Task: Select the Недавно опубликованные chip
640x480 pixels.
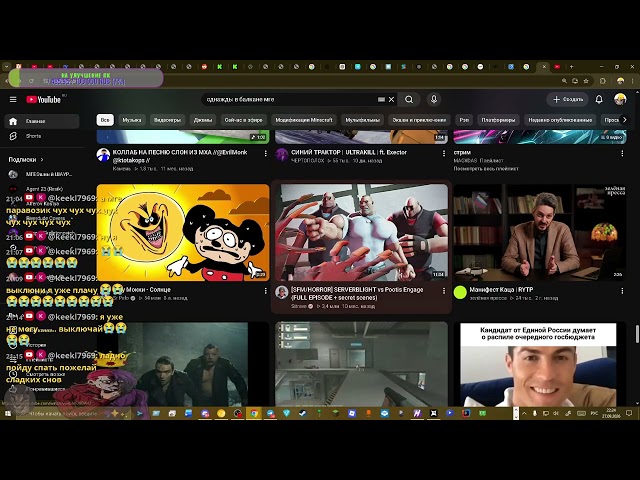Action: tap(560, 120)
